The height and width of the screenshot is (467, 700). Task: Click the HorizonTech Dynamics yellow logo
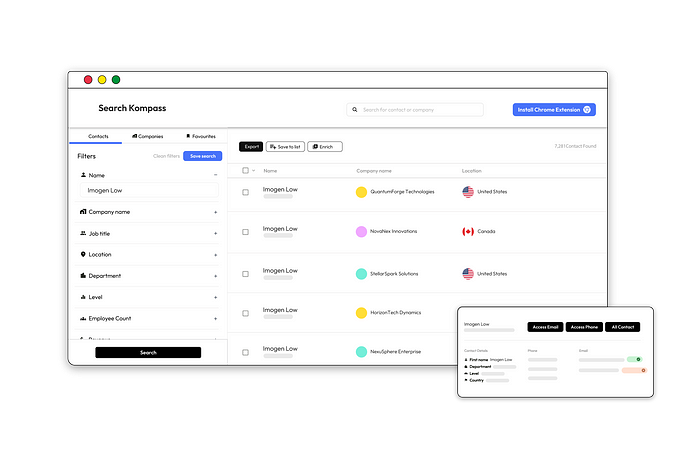pos(361,313)
